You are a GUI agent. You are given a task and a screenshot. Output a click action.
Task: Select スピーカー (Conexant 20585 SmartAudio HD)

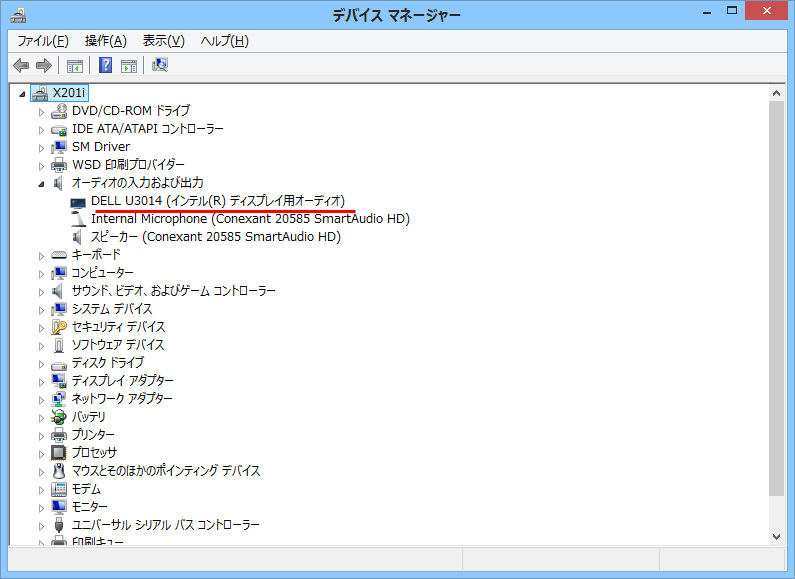click(x=215, y=237)
